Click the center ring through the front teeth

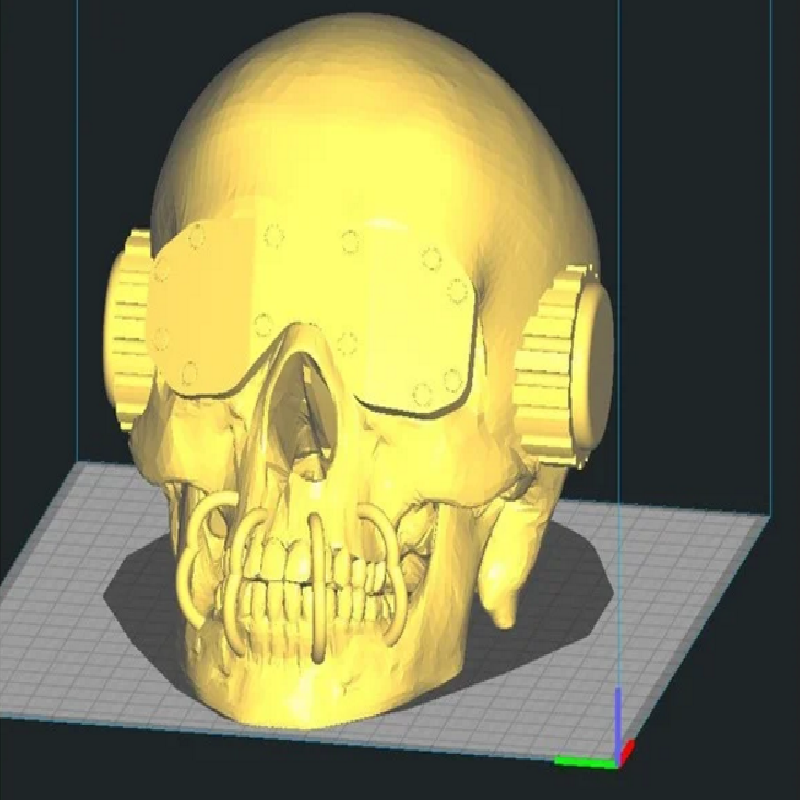click(318, 587)
